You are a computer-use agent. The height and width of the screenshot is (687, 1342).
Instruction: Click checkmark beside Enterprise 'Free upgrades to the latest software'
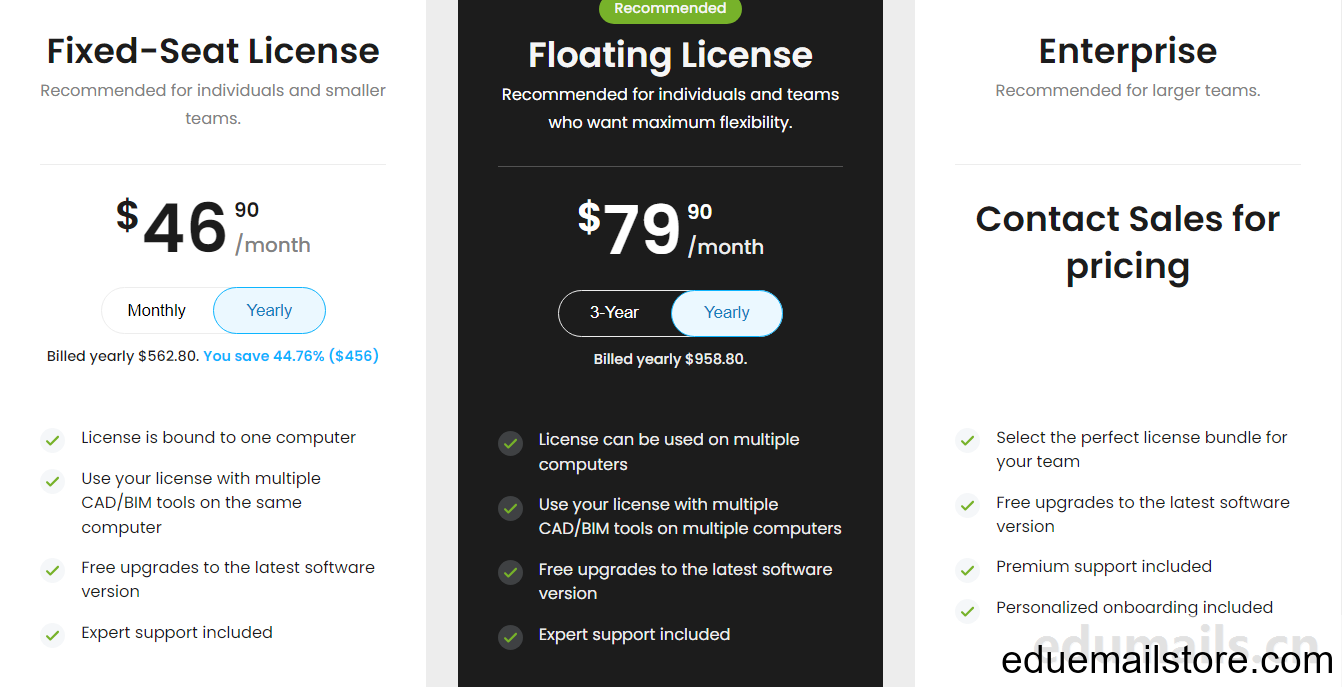[967, 505]
